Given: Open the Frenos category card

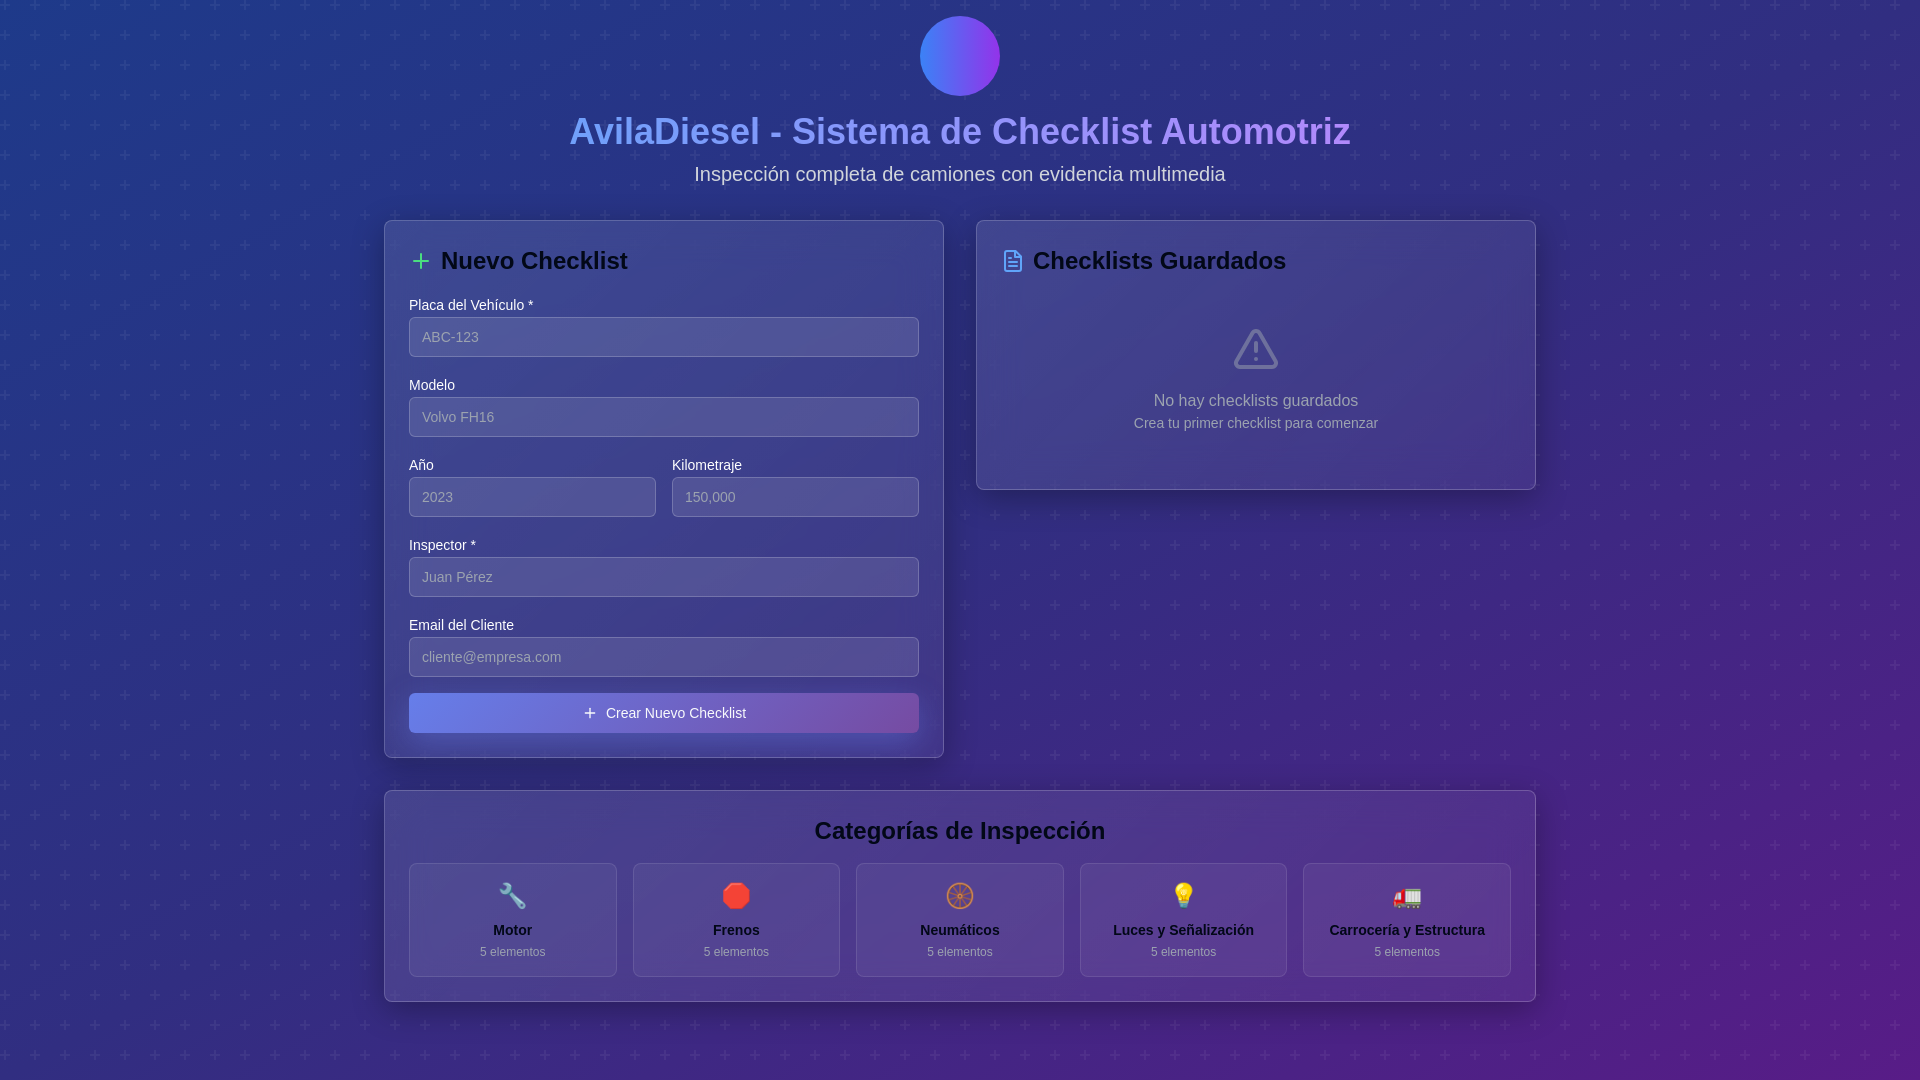Looking at the screenshot, I should tap(736, 920).
